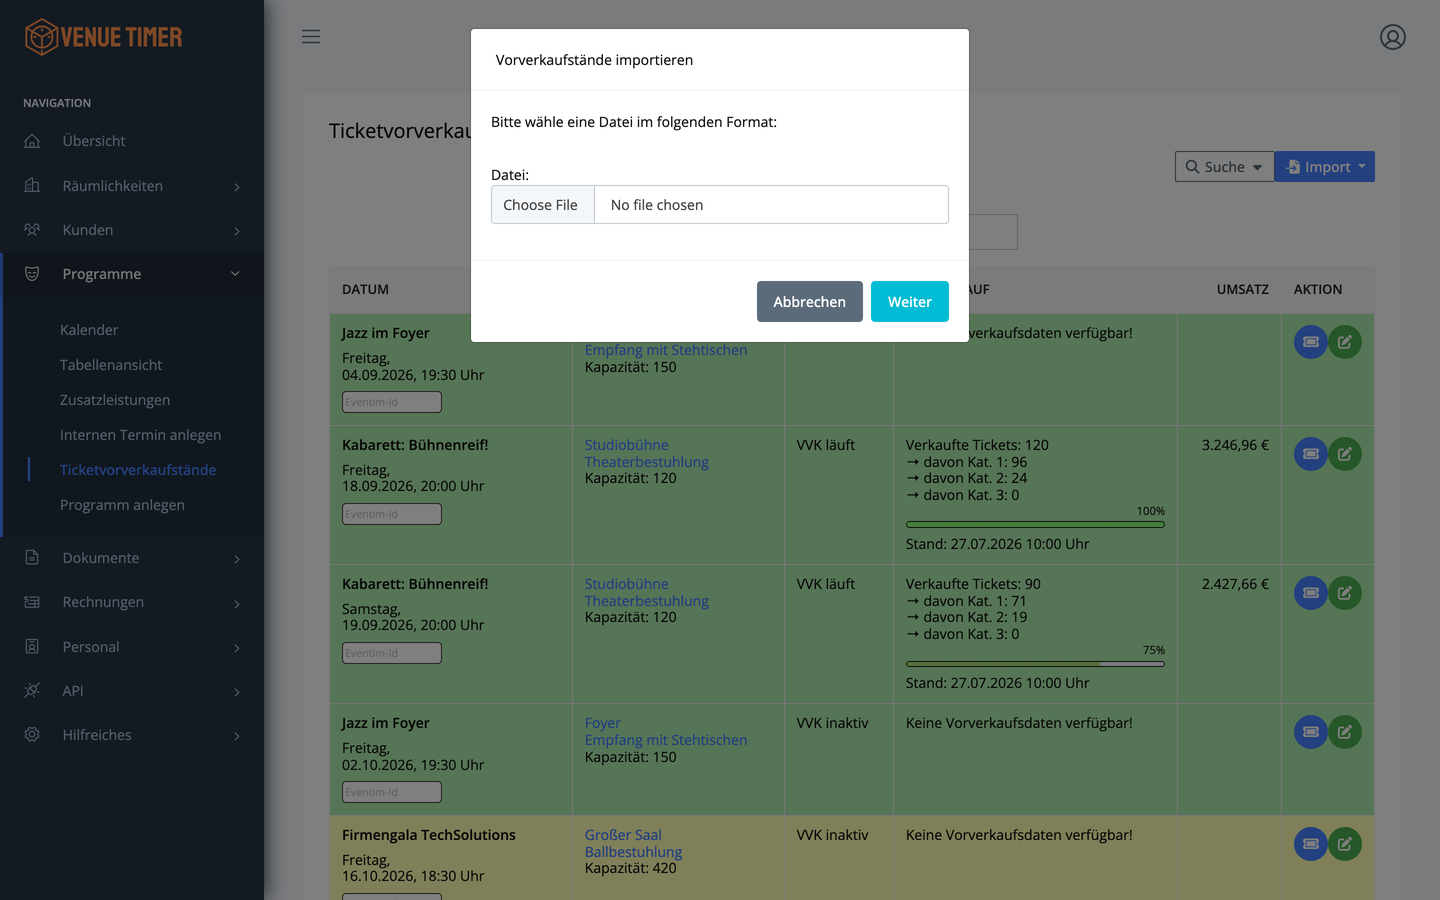Click edit icon for Kabarett 18.09.2026
This screenshot has width=1440, height=900.
(1345, 454)
